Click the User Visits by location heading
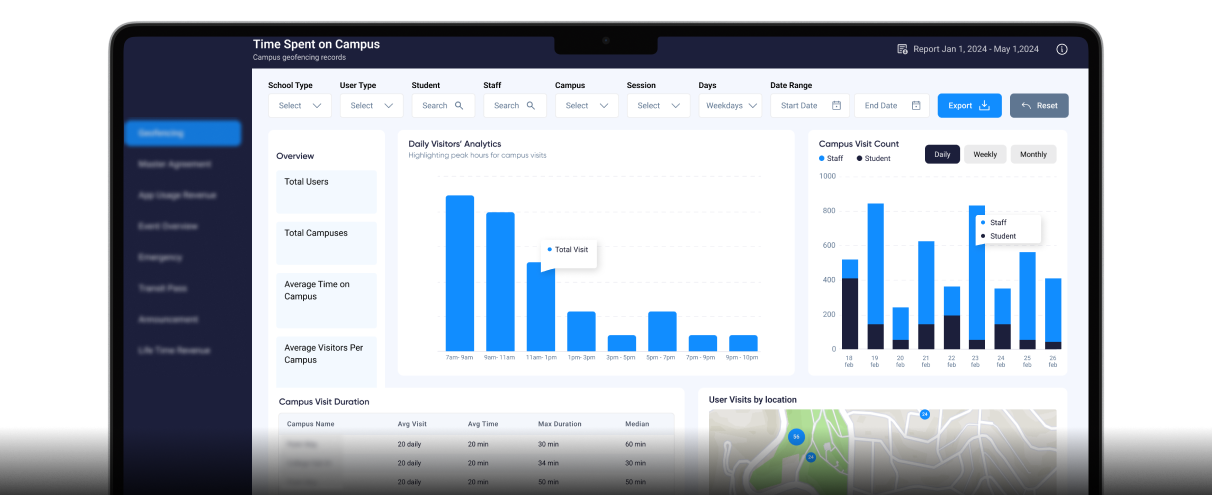Viewport: 1212px width, 495px height. pos(753,400)
